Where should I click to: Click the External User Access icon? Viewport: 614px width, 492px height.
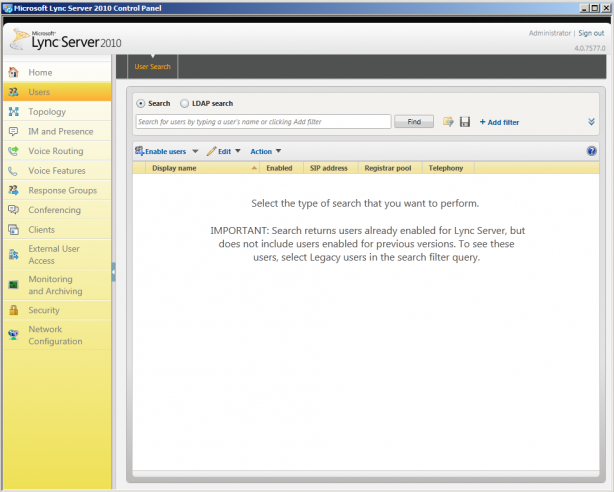click(13, 255)
